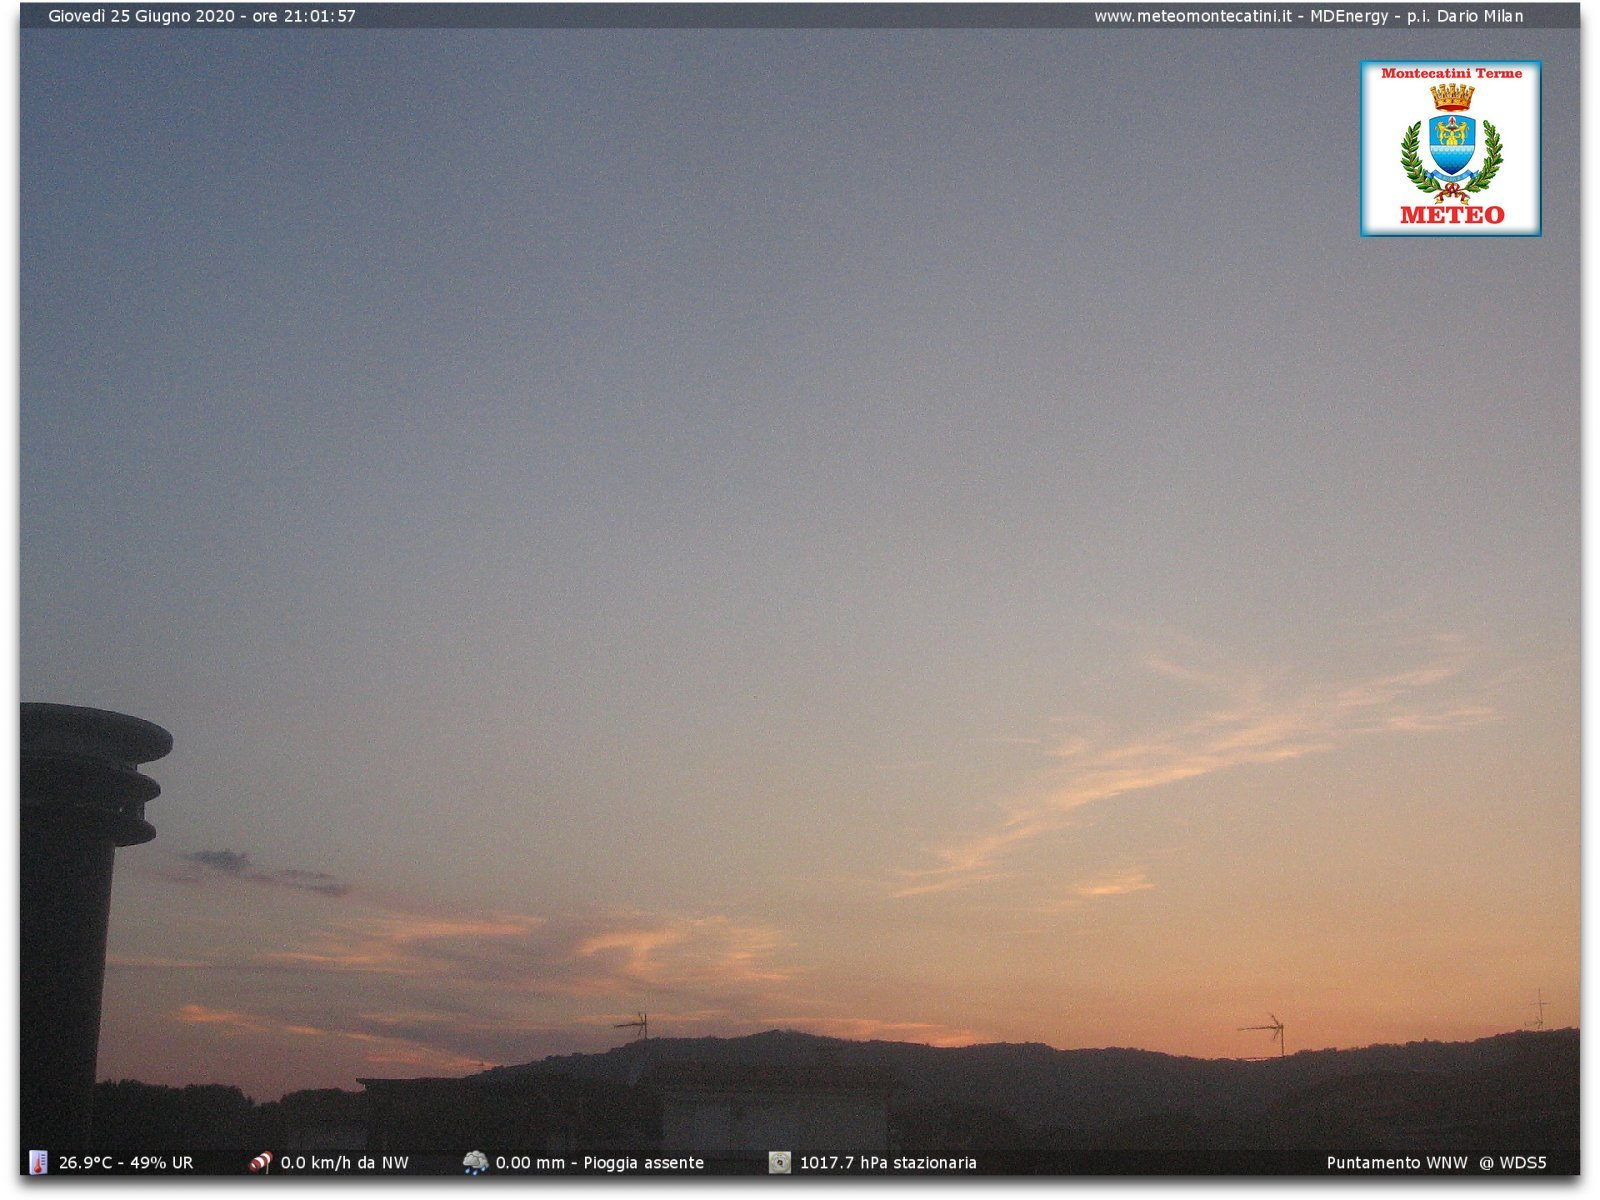
Task: Click the 0.0 km/h da NW wind reading
Action: (x=344, y=1163)
